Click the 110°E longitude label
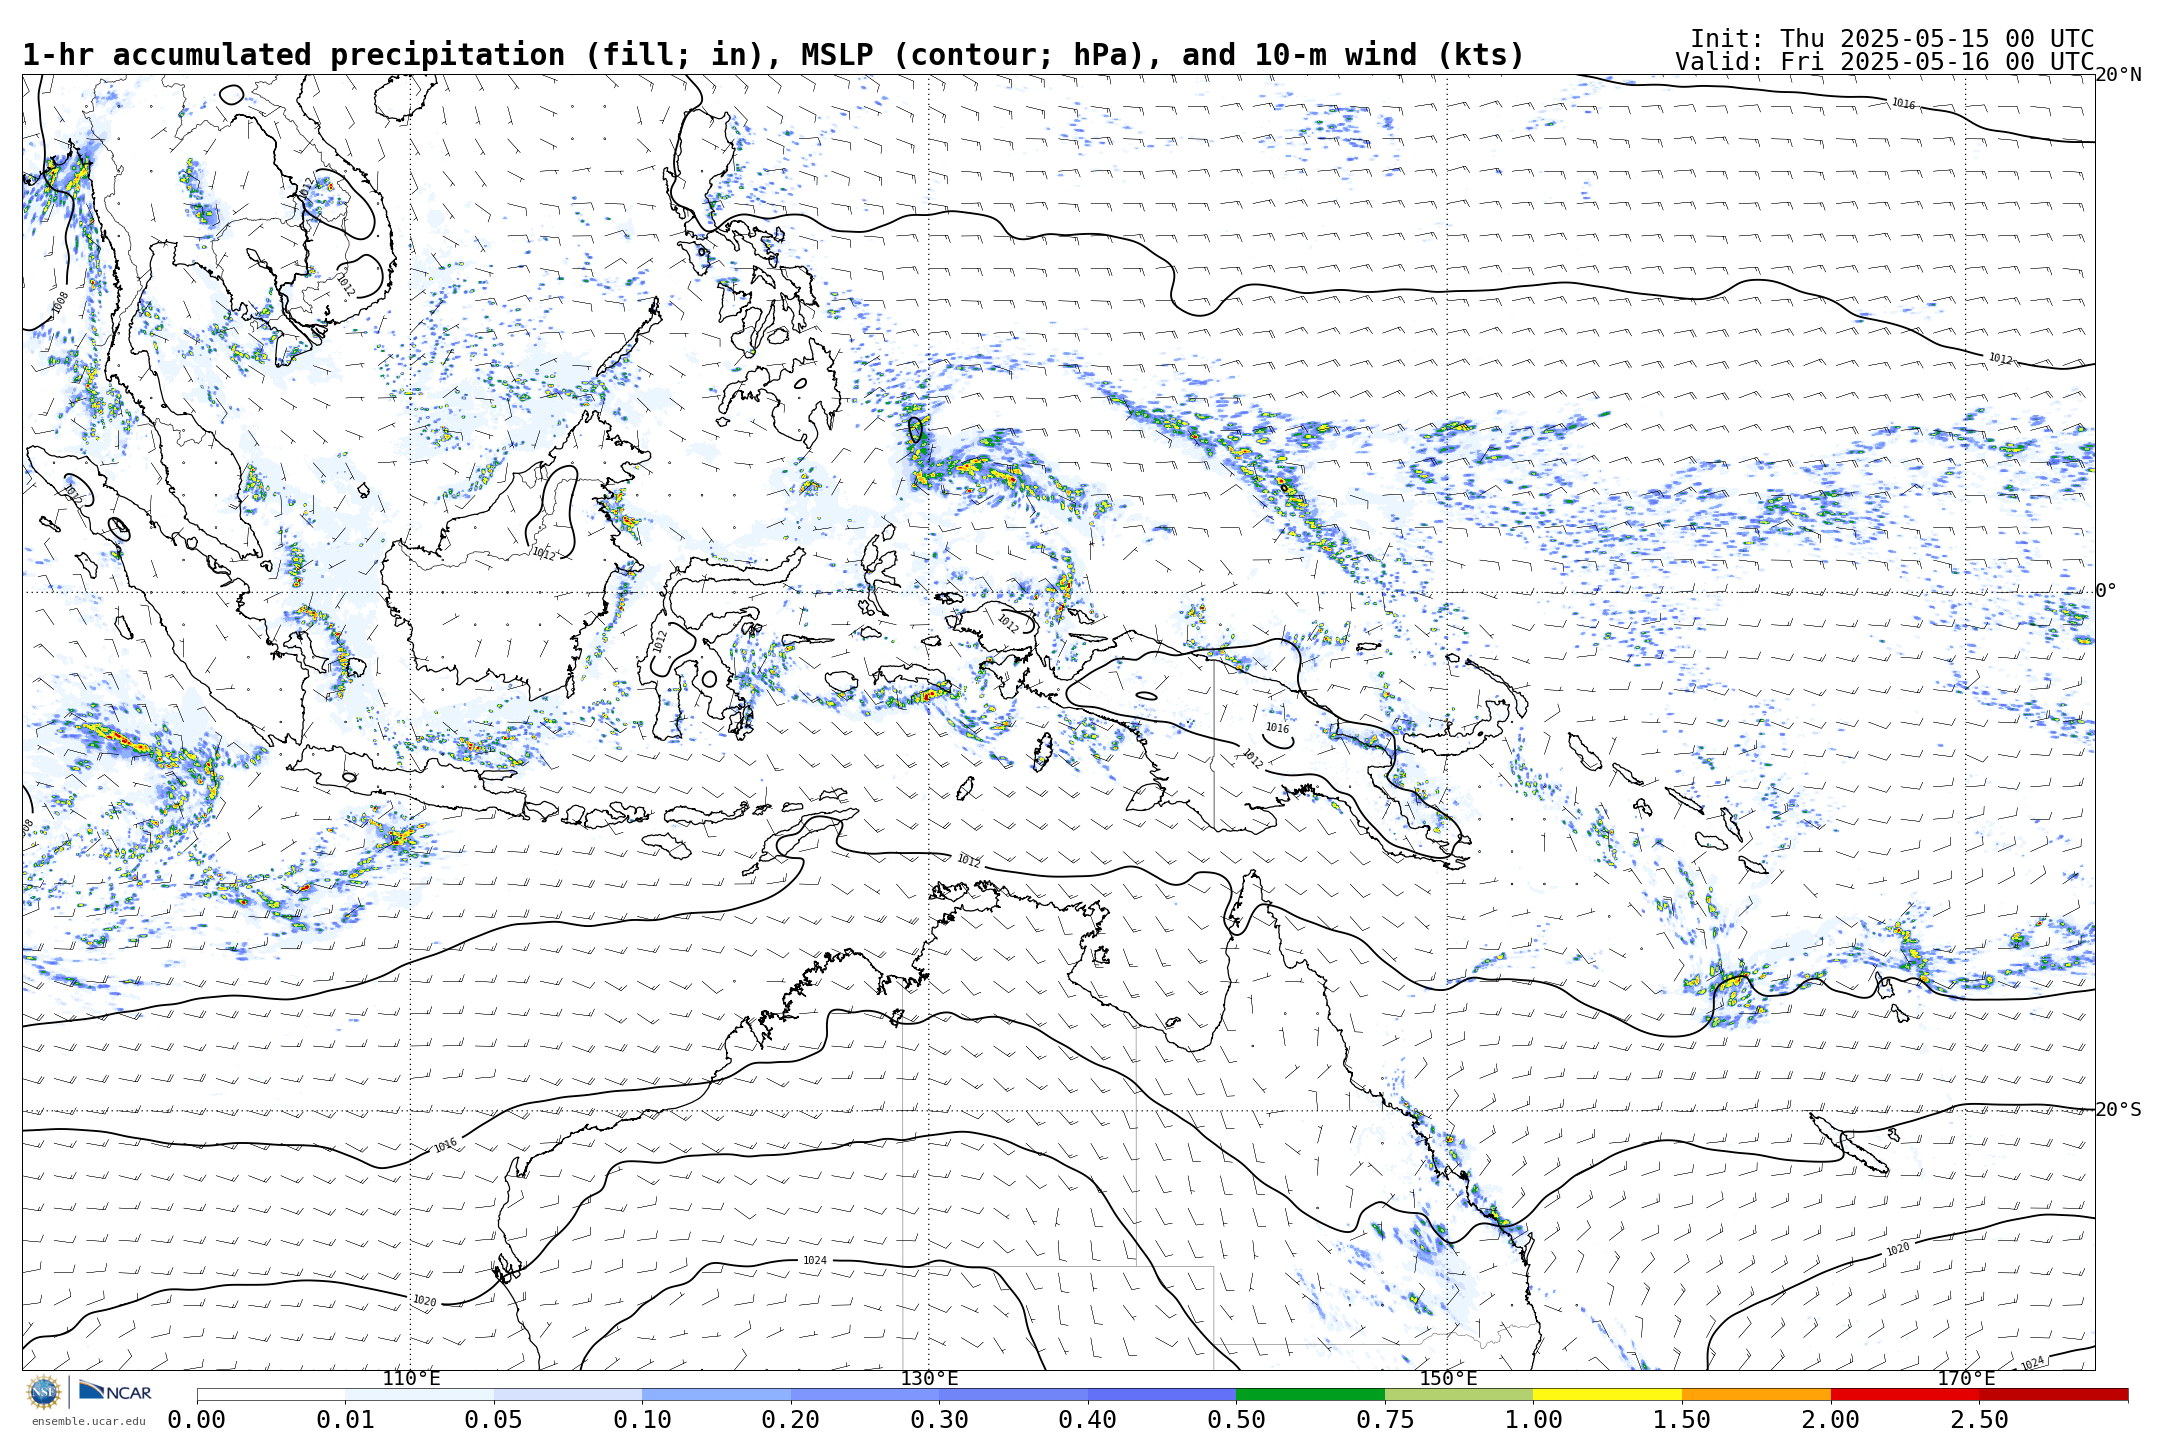Viewport: 2160px width, 1433px height. pos(411,1379)
